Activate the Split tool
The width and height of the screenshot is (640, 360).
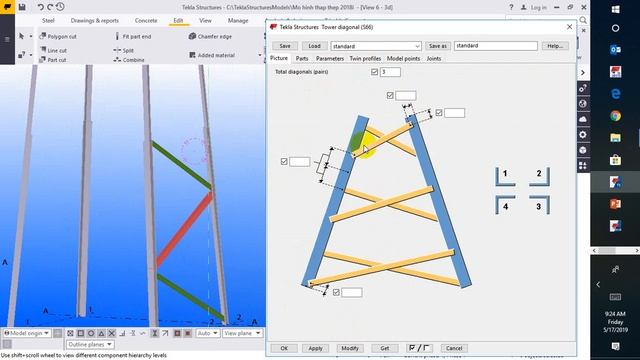tap(124, 50)
